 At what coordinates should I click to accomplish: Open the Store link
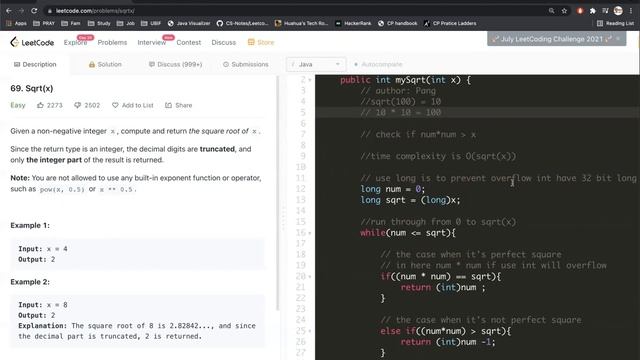tap(261, 42)
